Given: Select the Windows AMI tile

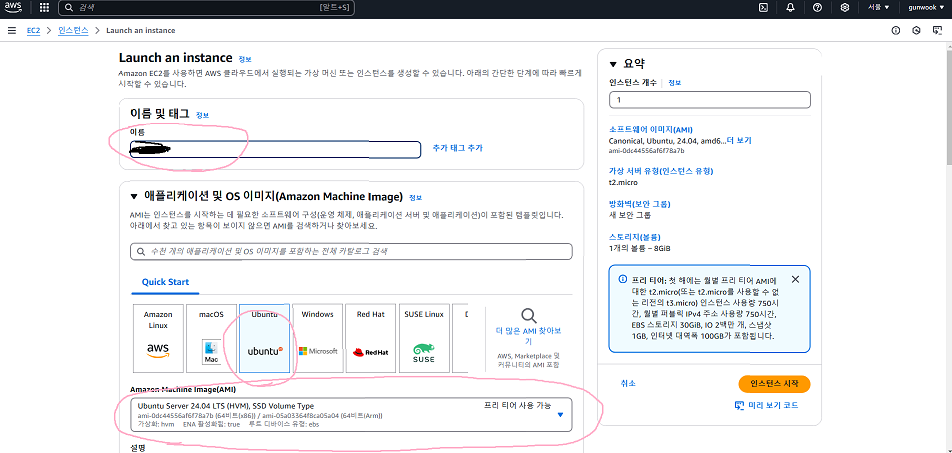Looking at the screenshot, I should coord(318,338).
